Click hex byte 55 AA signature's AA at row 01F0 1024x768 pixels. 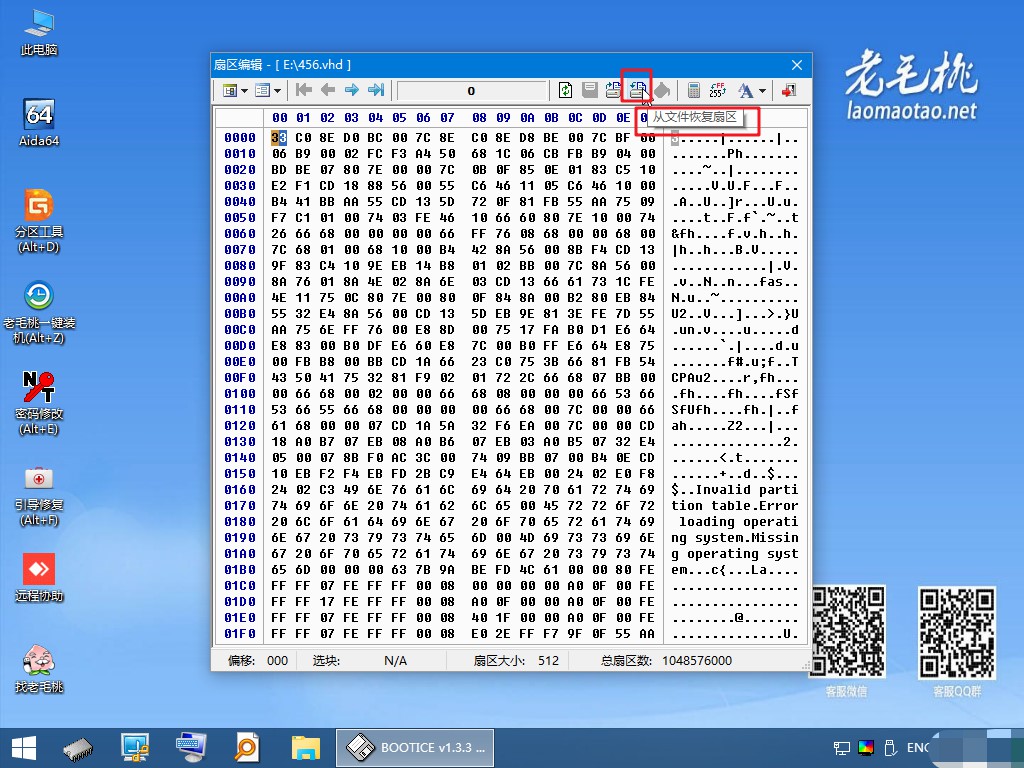(647, 634)
